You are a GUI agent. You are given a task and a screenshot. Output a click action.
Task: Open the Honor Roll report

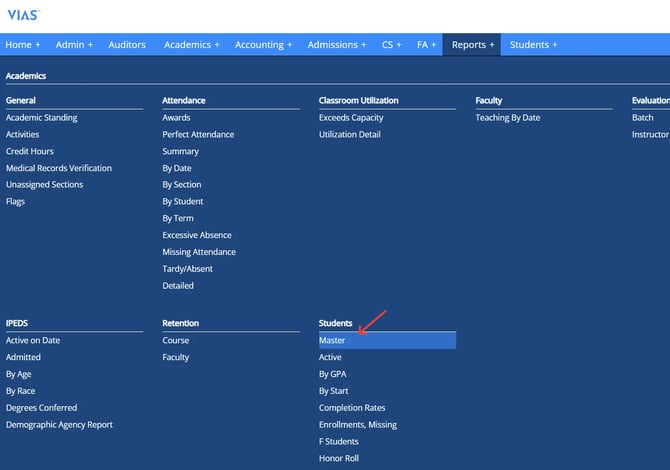point(338,458)
